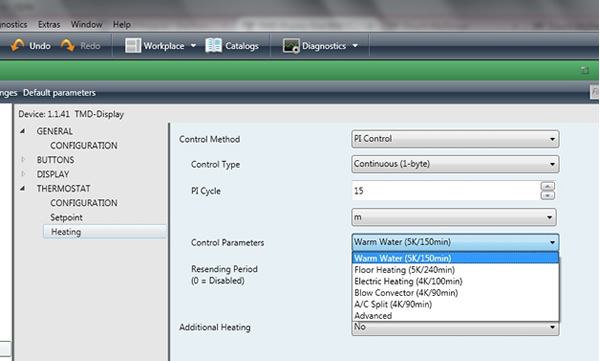Click the PI Cycle value field
600x361 pixels.
446,191
